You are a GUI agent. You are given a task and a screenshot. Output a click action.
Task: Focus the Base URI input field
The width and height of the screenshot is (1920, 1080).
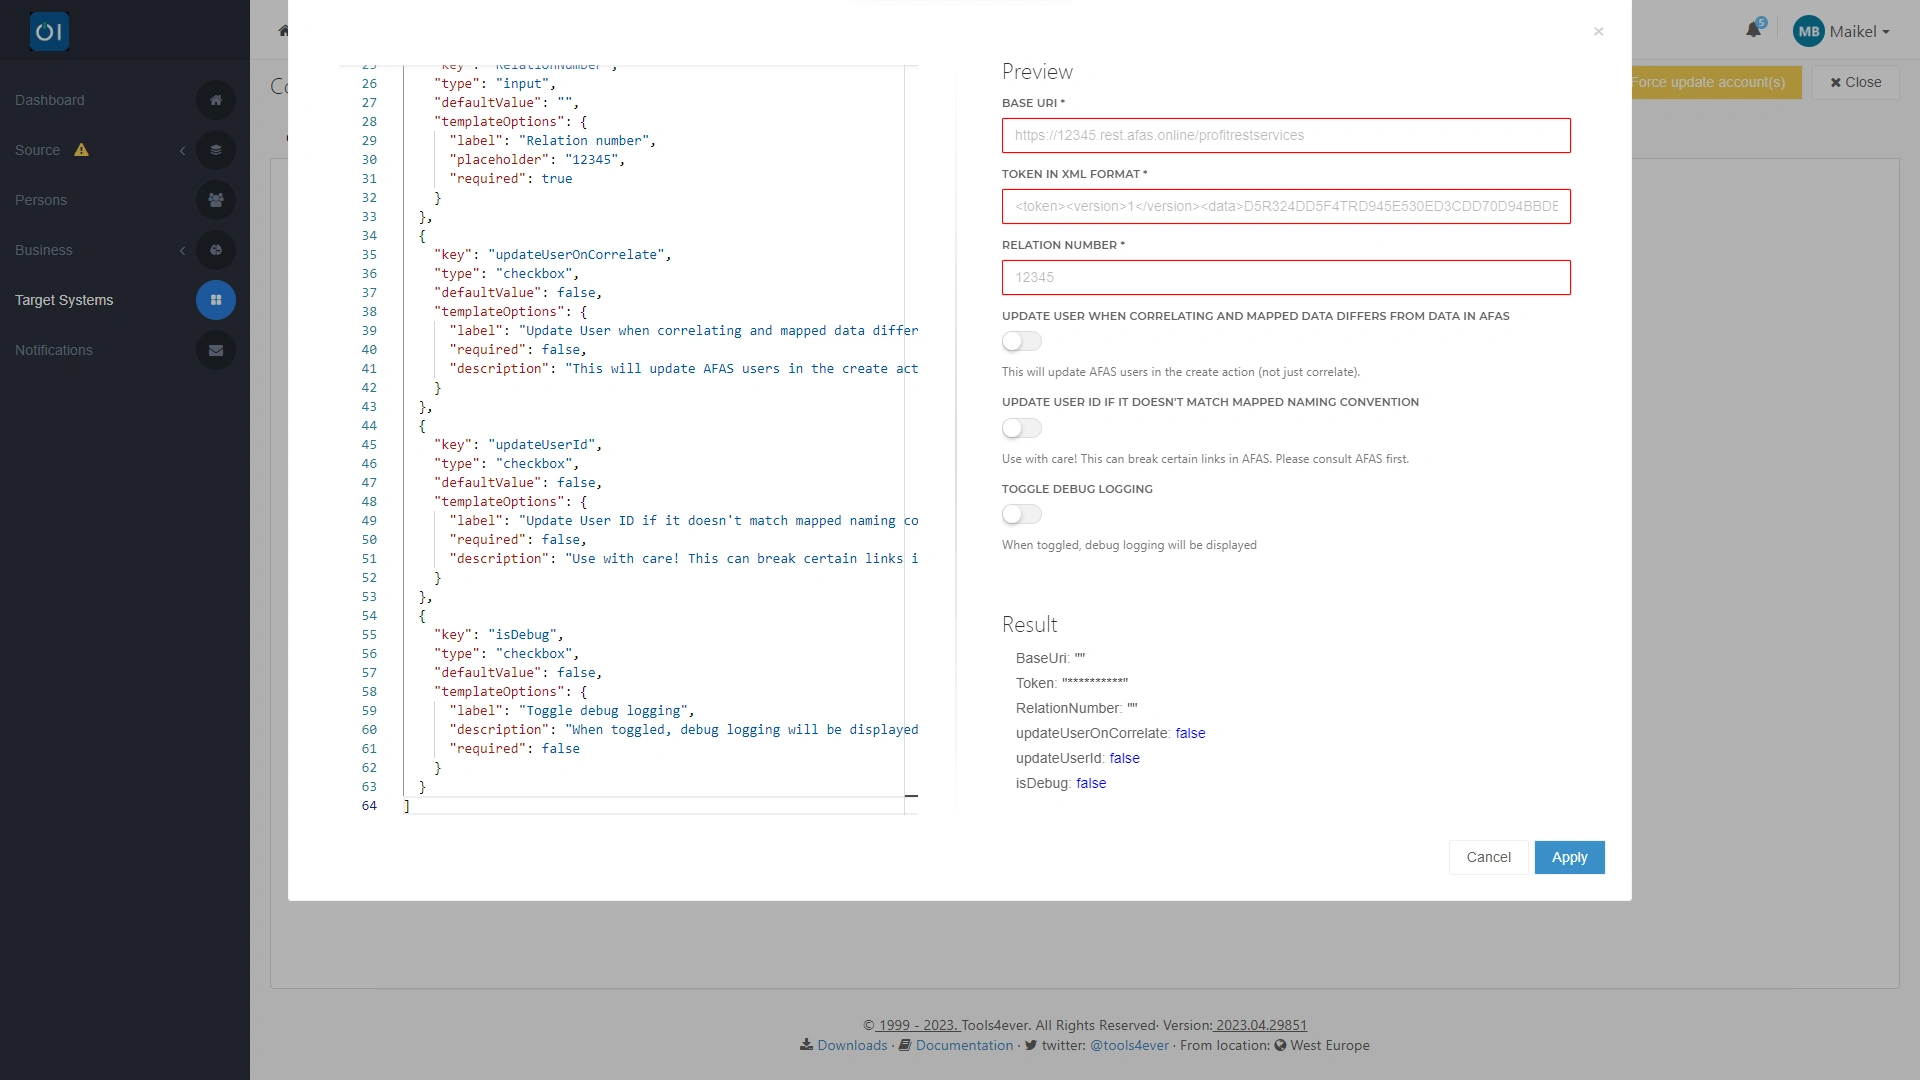point(1286,136)
